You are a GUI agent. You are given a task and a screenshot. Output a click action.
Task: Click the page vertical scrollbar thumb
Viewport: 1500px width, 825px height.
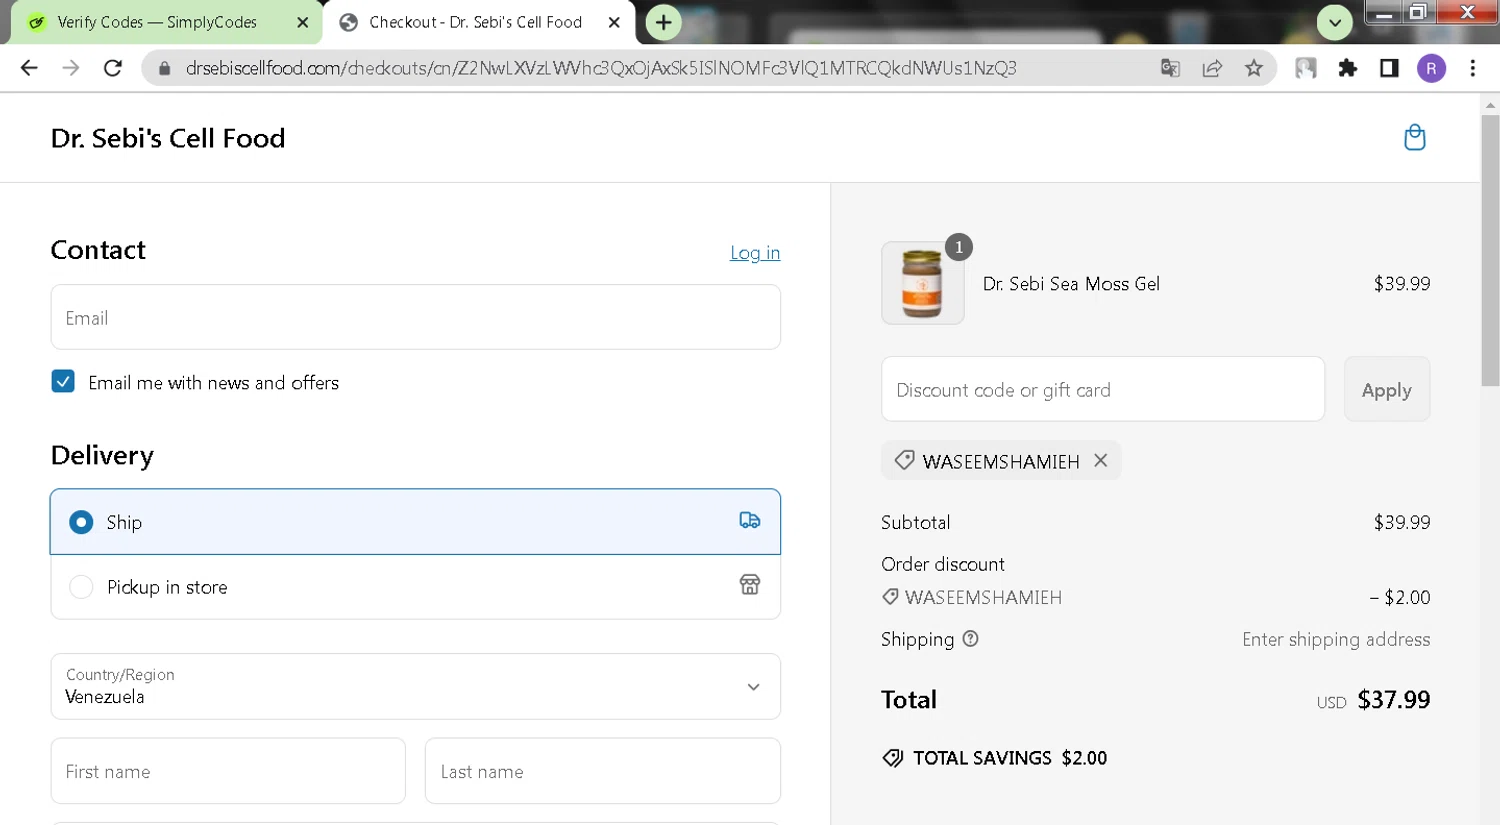click(x=1490, y=250)
